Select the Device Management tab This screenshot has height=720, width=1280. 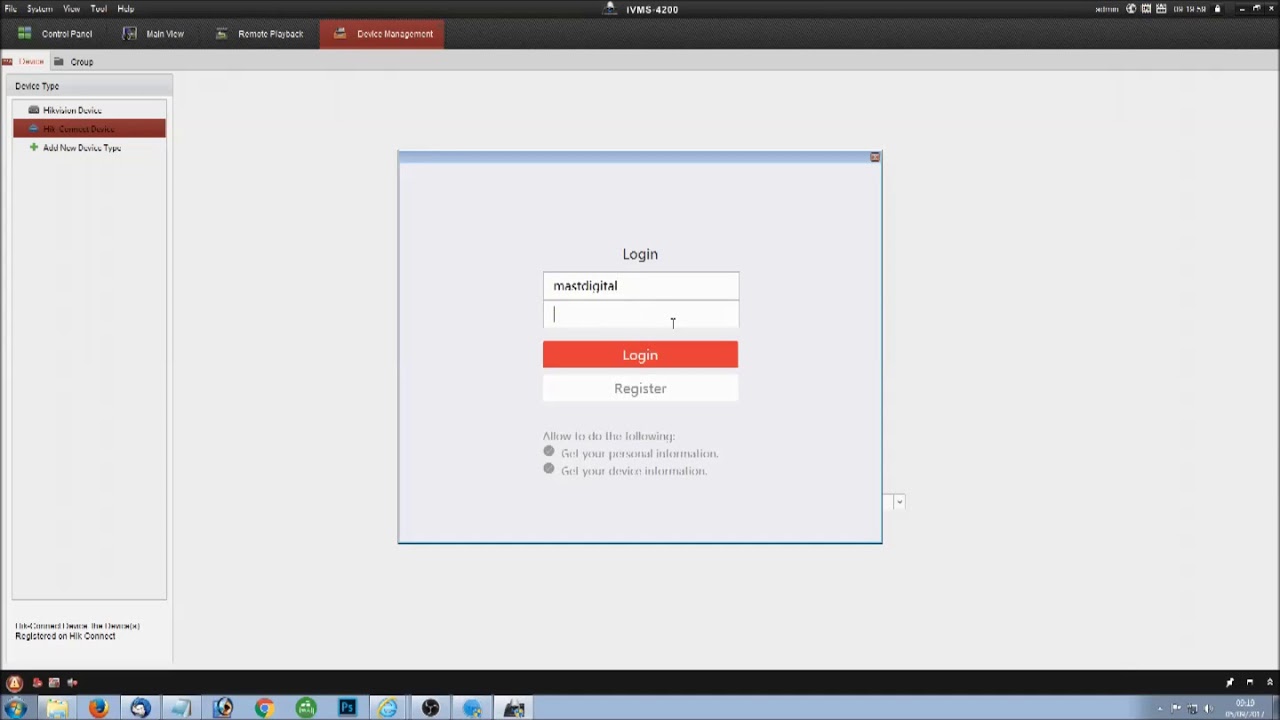[x=382, y=34]
